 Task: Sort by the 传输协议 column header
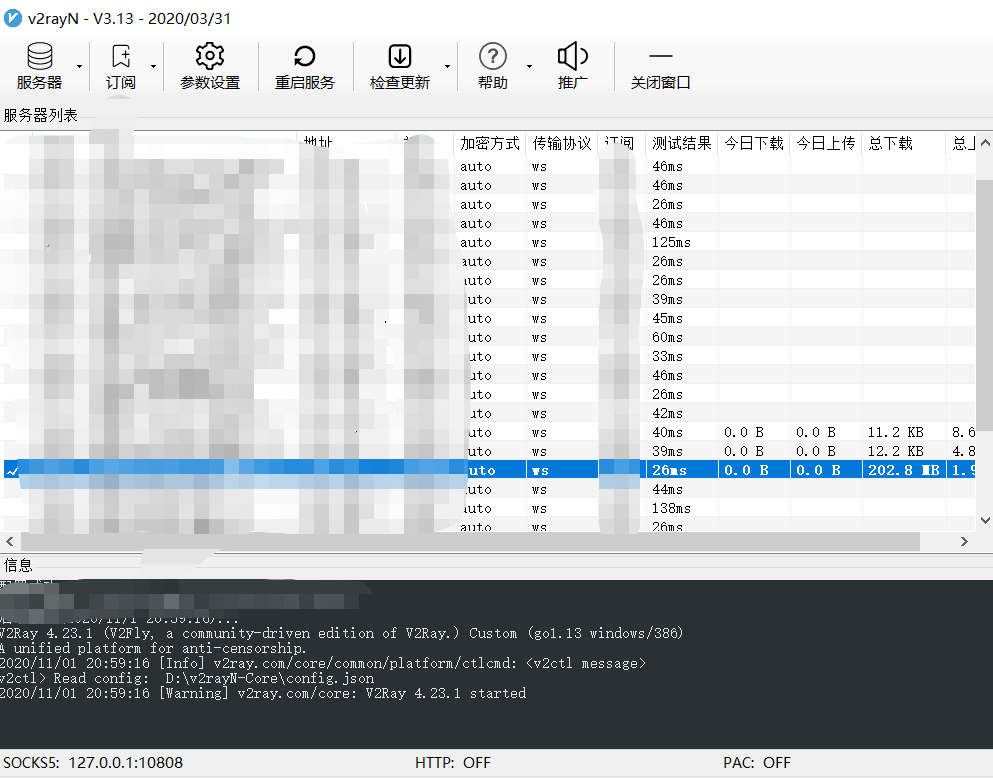562,144
